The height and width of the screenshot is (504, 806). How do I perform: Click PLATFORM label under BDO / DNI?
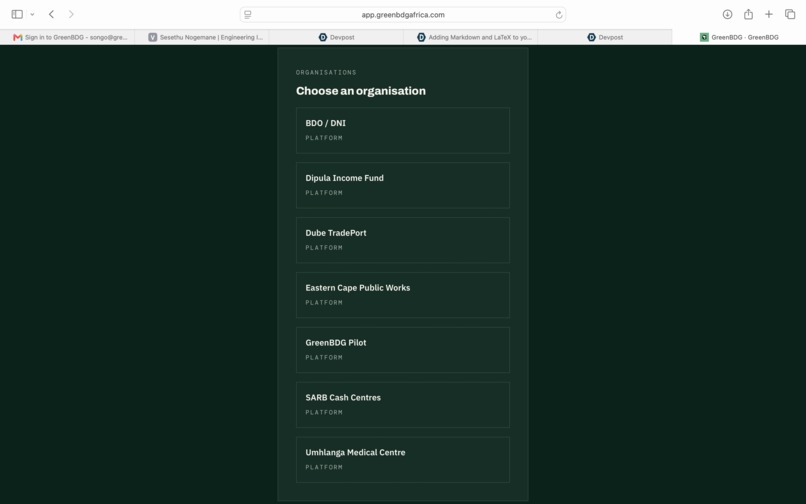click(324, 138)
